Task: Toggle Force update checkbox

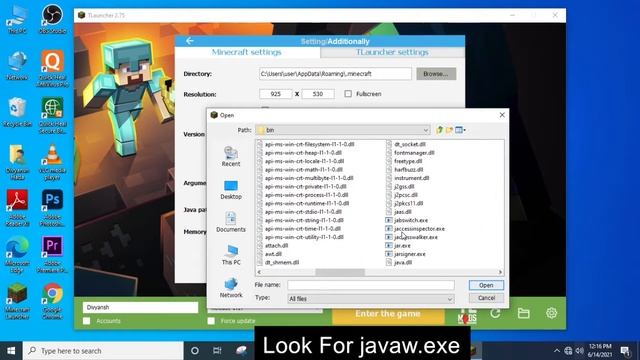Action: 211,321
